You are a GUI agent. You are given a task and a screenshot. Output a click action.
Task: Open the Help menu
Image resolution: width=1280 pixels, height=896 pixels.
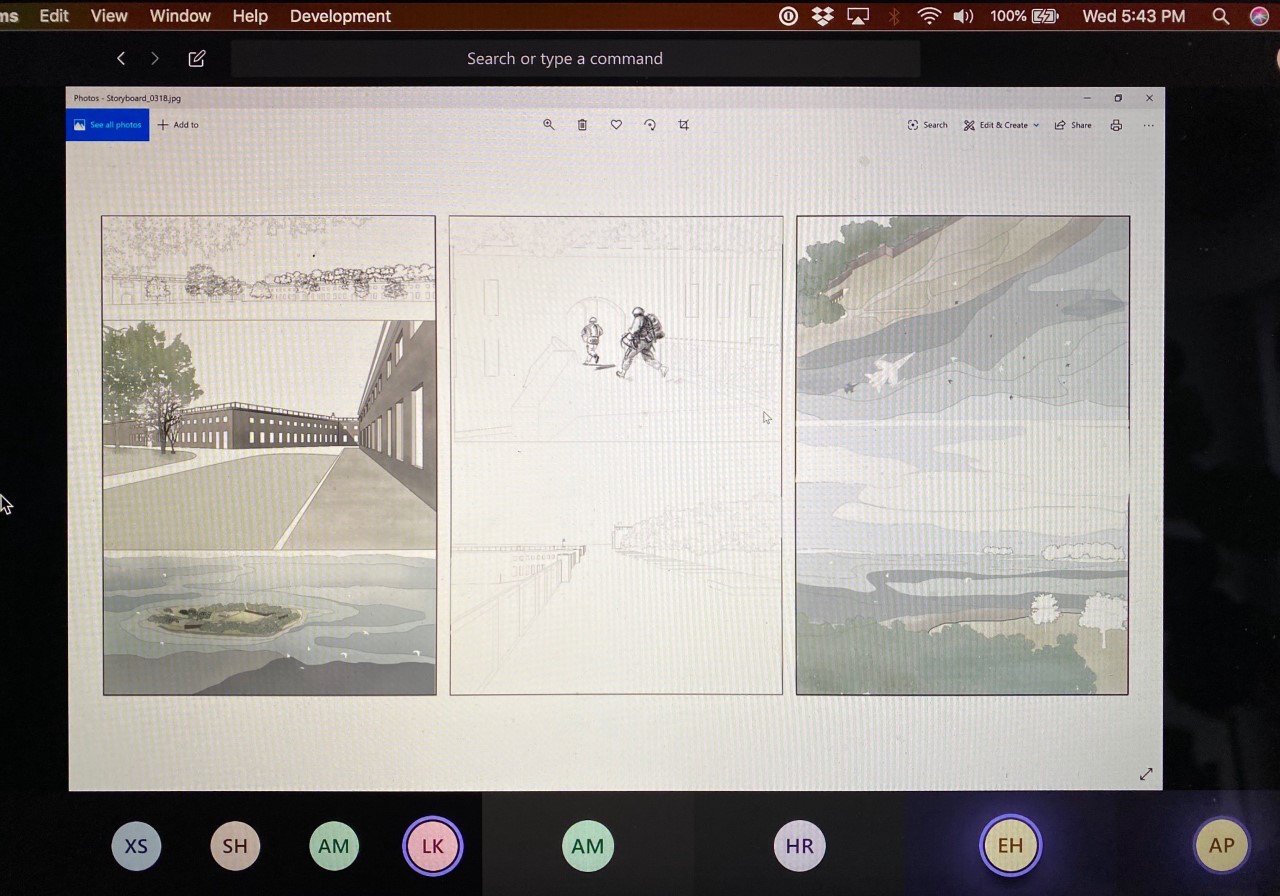[250, 16]
